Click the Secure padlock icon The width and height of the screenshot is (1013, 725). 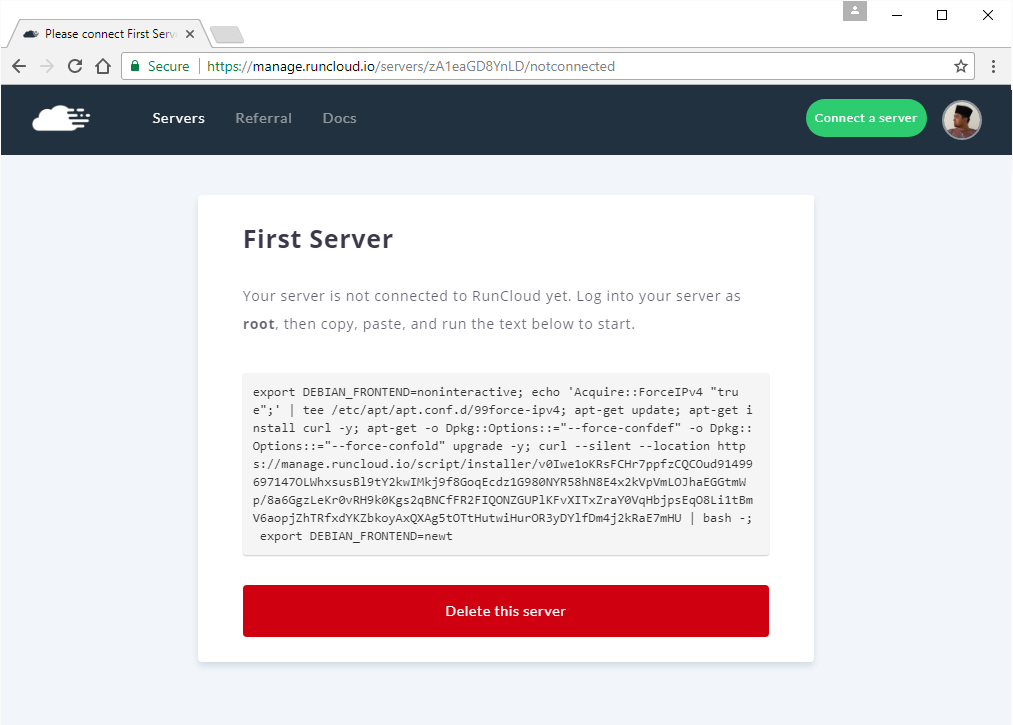pyautogui.click(x=134, y=66)
